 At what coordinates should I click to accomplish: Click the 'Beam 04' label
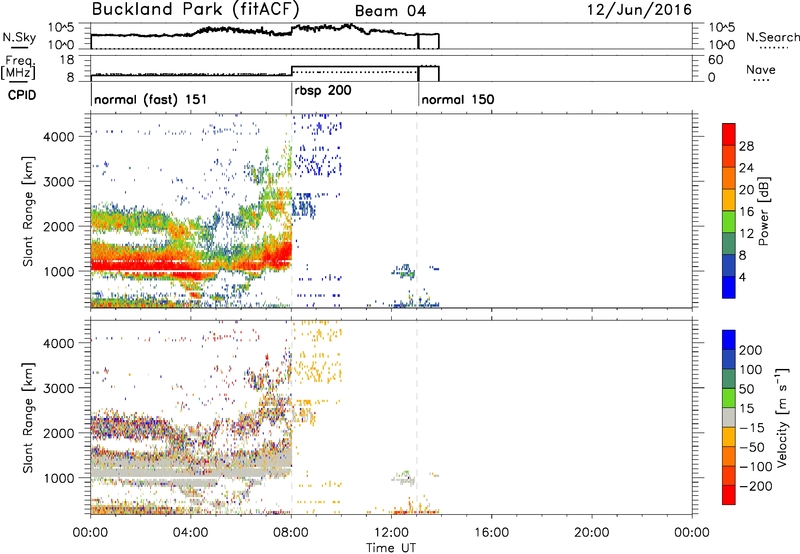point(390,11)
